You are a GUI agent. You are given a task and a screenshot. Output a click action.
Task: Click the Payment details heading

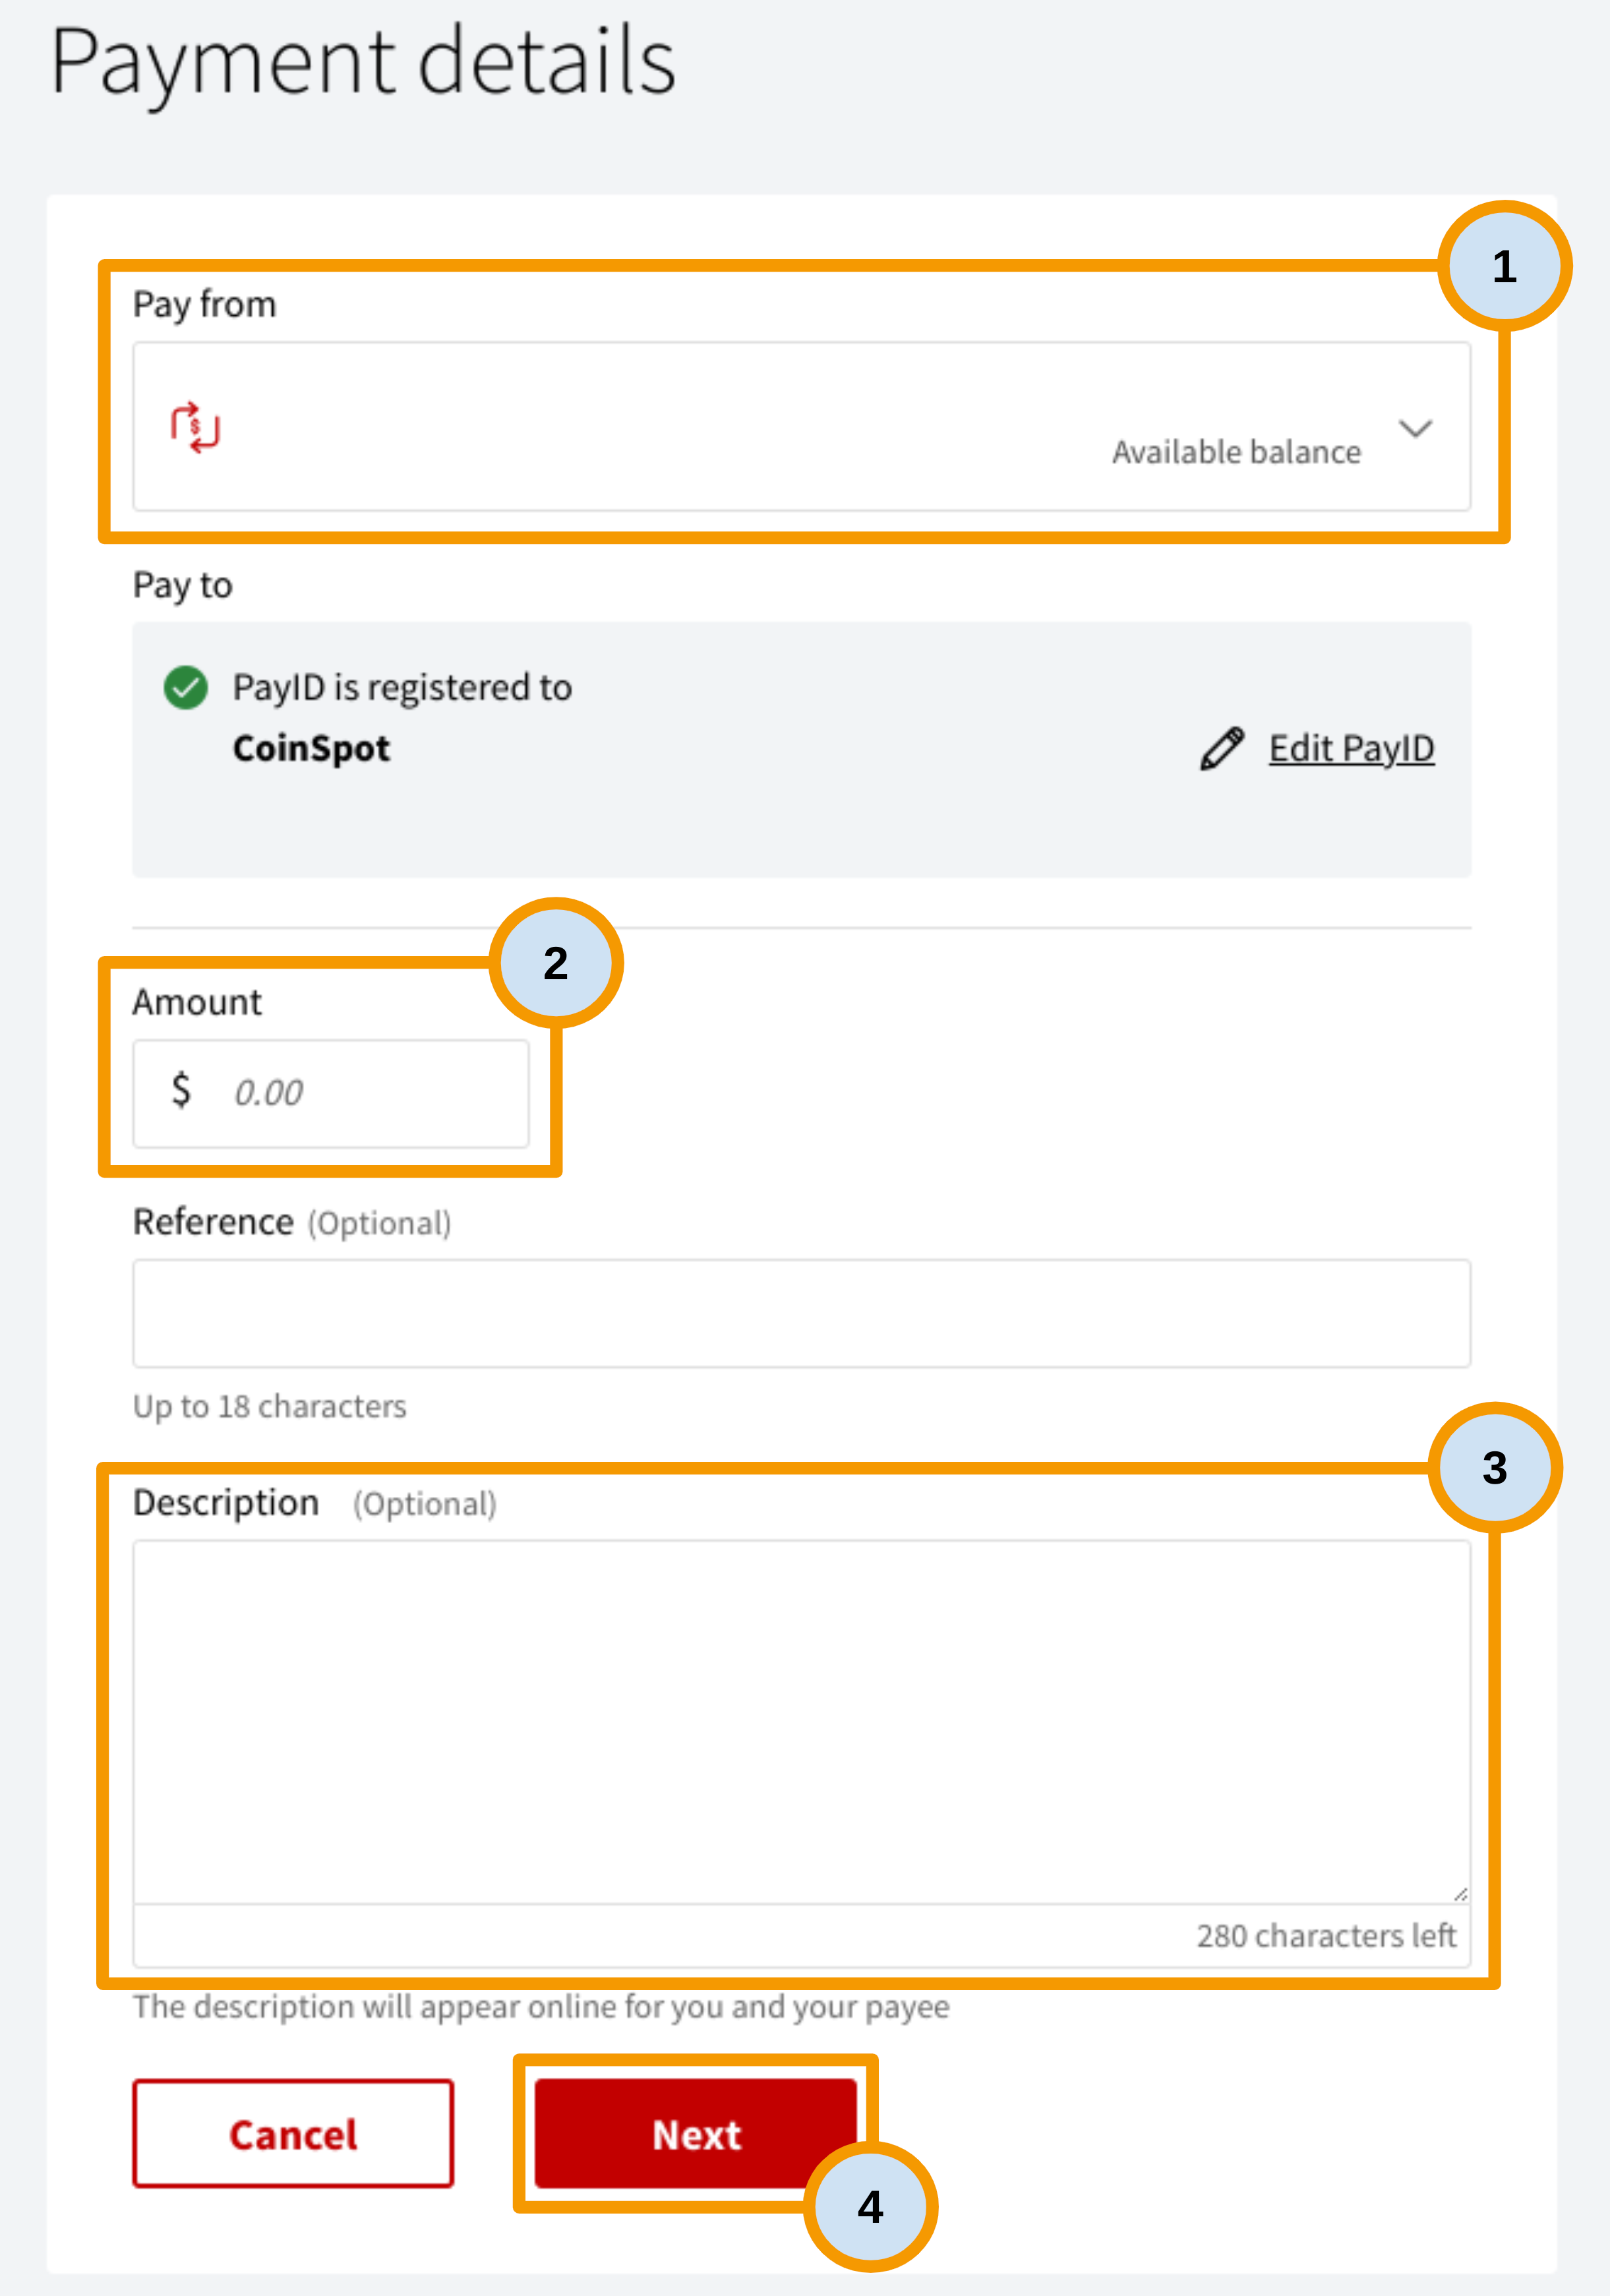(364, 62)
